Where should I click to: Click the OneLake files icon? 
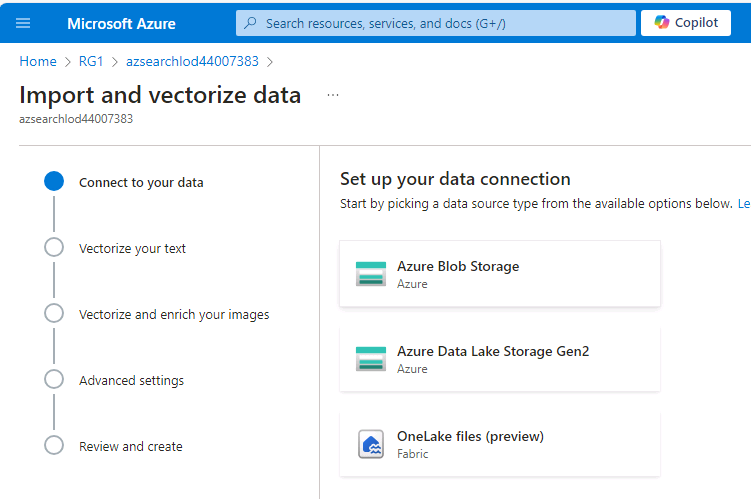click(x=371, y=444)
